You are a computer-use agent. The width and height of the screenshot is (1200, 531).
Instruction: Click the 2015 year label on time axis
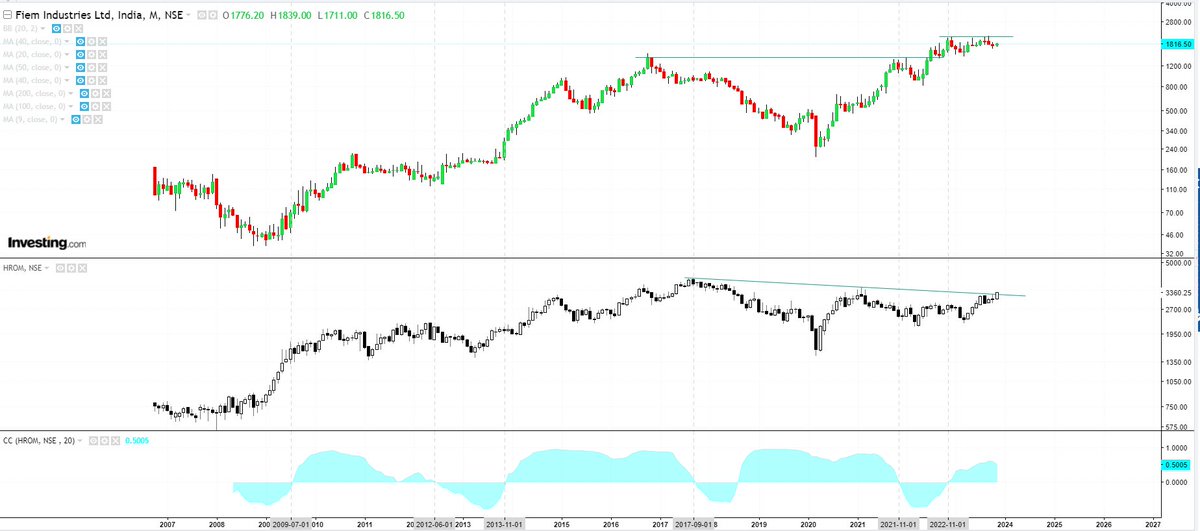click(x=562, y=523)
